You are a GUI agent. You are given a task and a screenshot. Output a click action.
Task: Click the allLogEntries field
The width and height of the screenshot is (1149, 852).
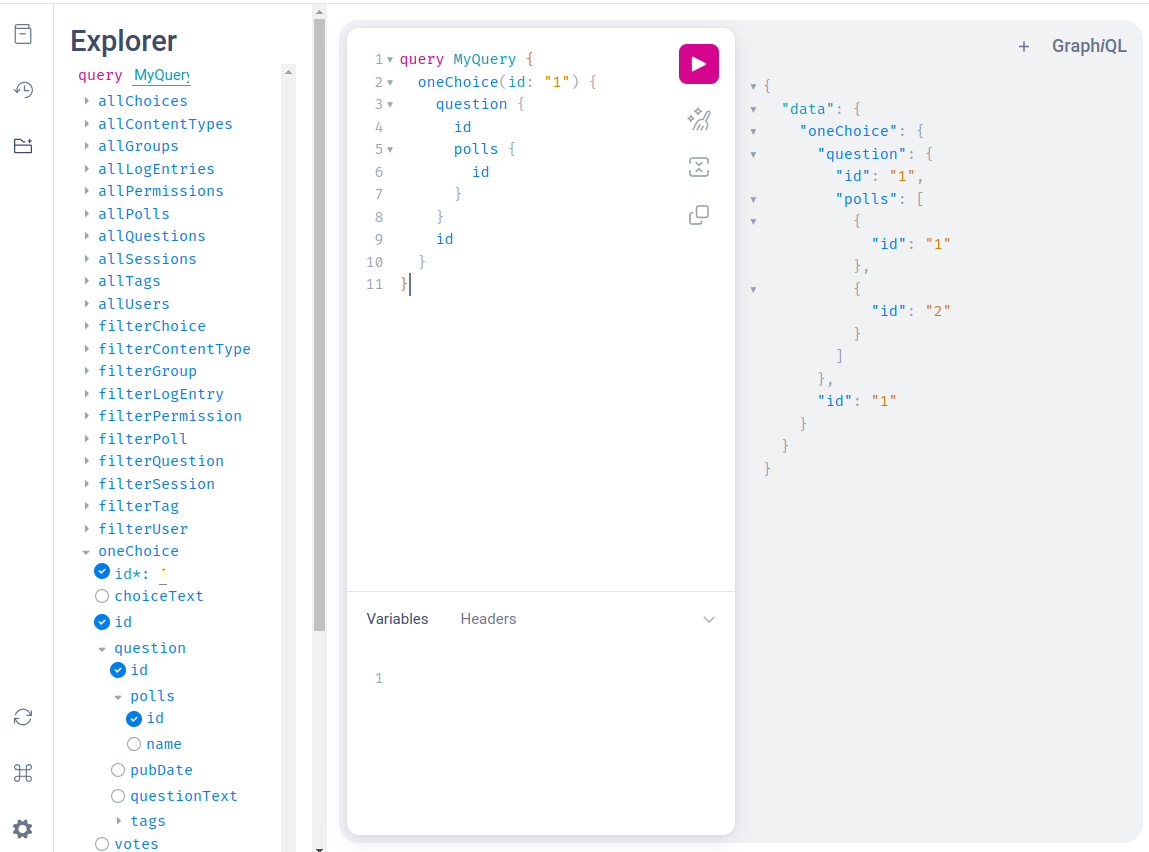click(156, 169)
